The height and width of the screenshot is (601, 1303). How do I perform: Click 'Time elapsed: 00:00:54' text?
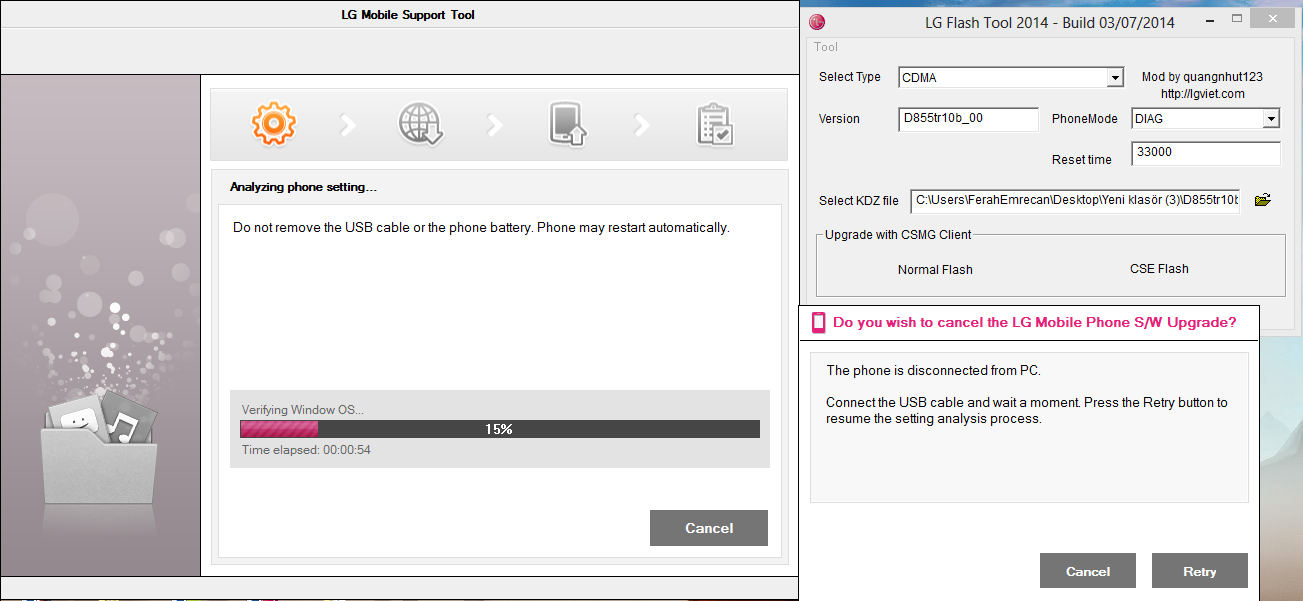click(307, 450)
